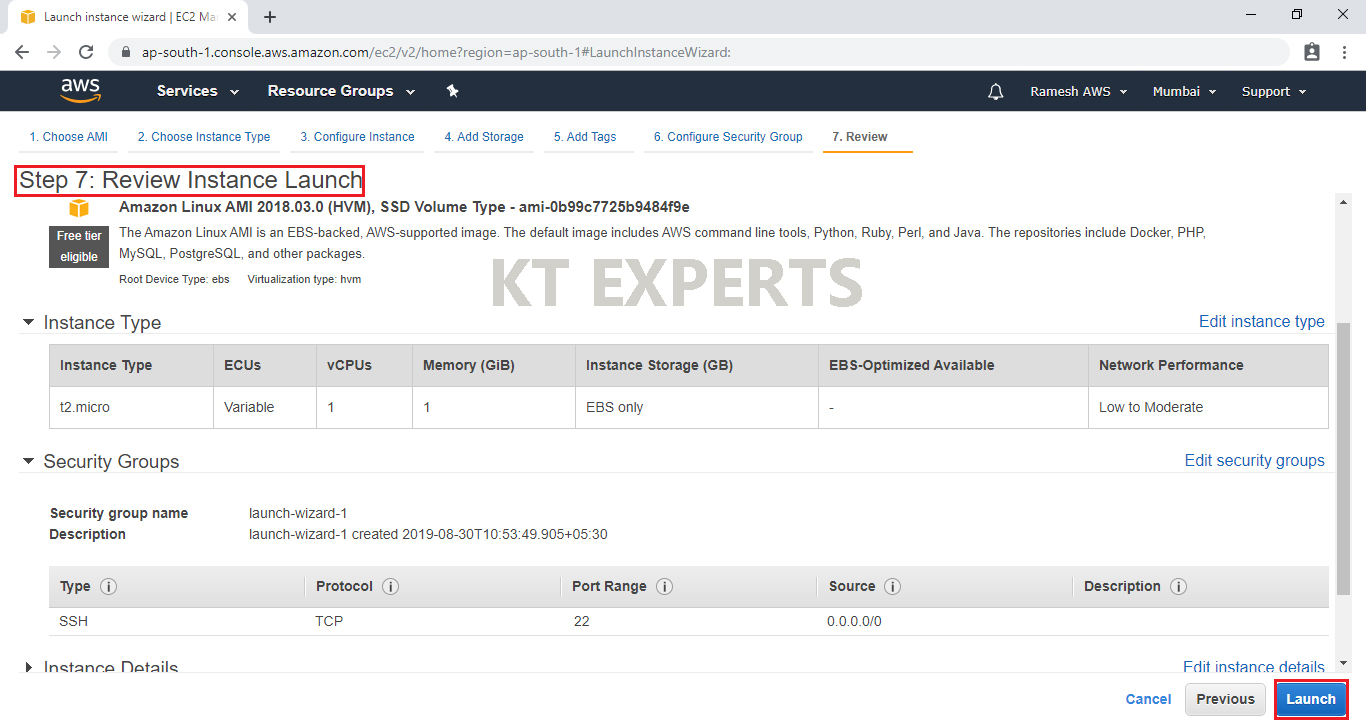This screenshot has height=725, width=1366.
Task: Go to step 4. Add Storage
Action: [484, 137]
